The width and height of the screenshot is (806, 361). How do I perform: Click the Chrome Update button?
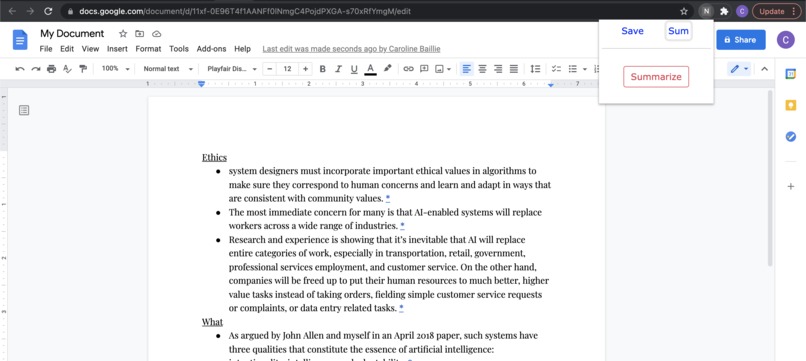[x=776, y=11]
